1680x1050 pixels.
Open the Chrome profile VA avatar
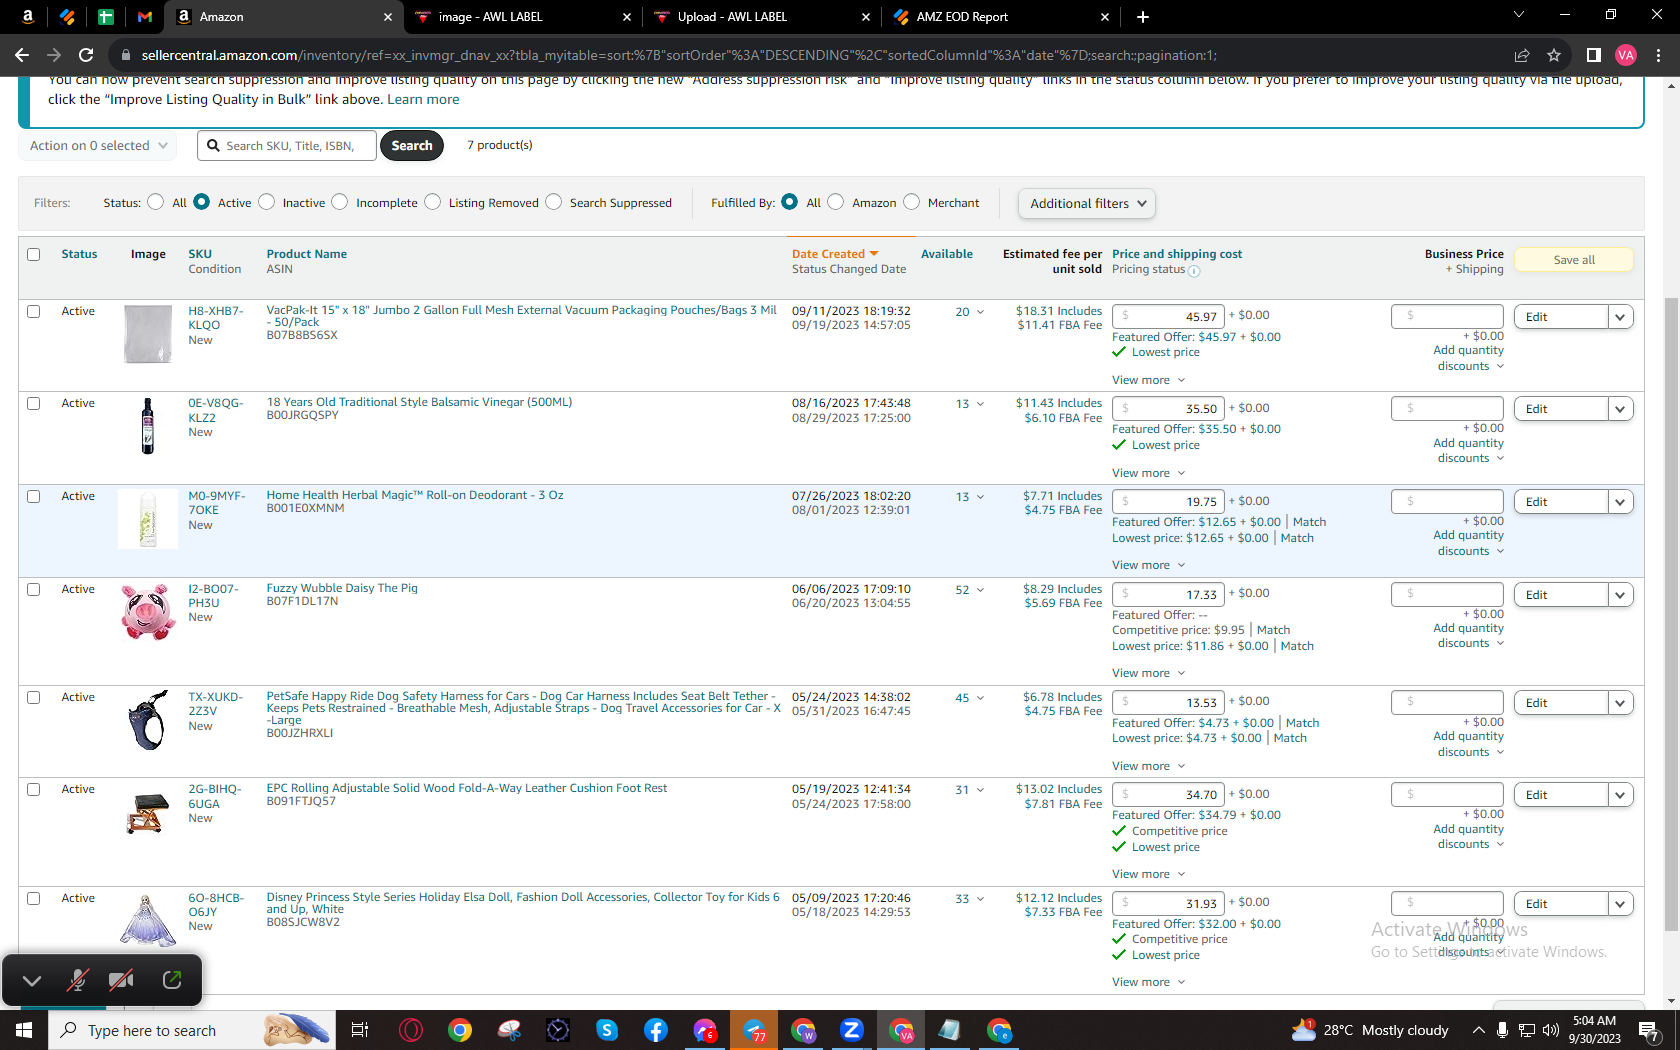tap(1626, 55)
